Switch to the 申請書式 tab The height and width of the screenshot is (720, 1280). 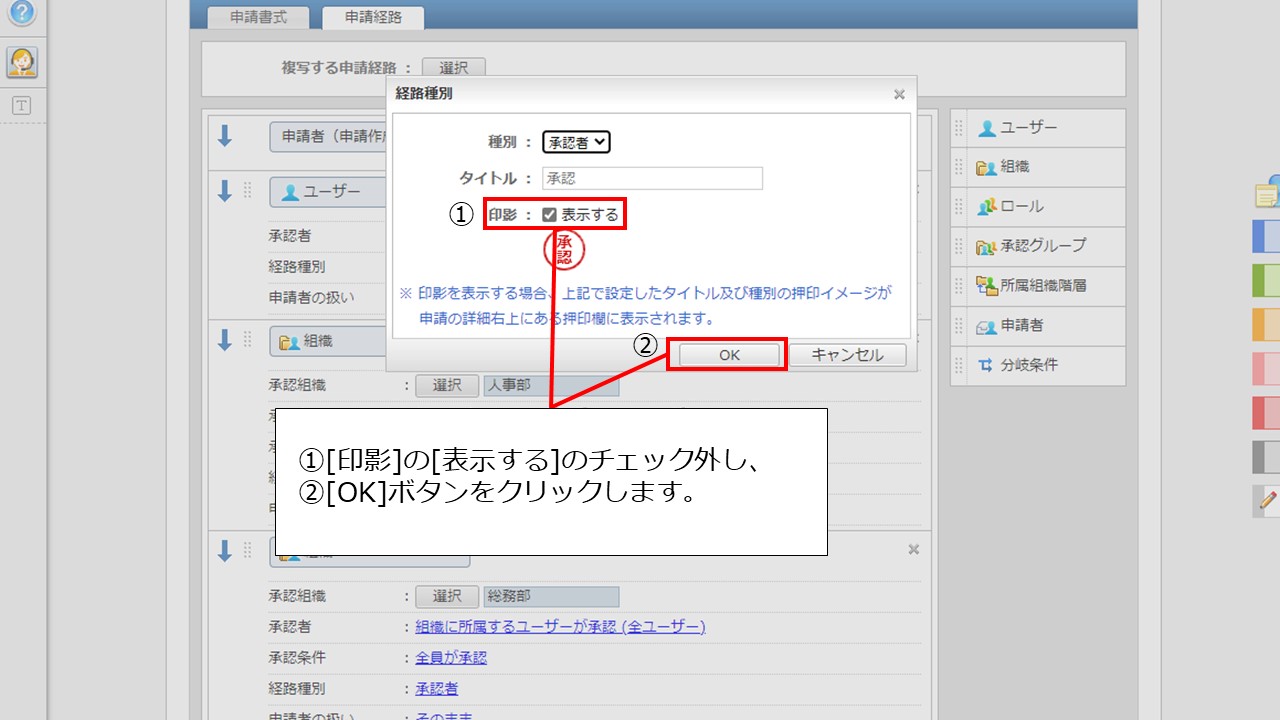coord(259,17)
